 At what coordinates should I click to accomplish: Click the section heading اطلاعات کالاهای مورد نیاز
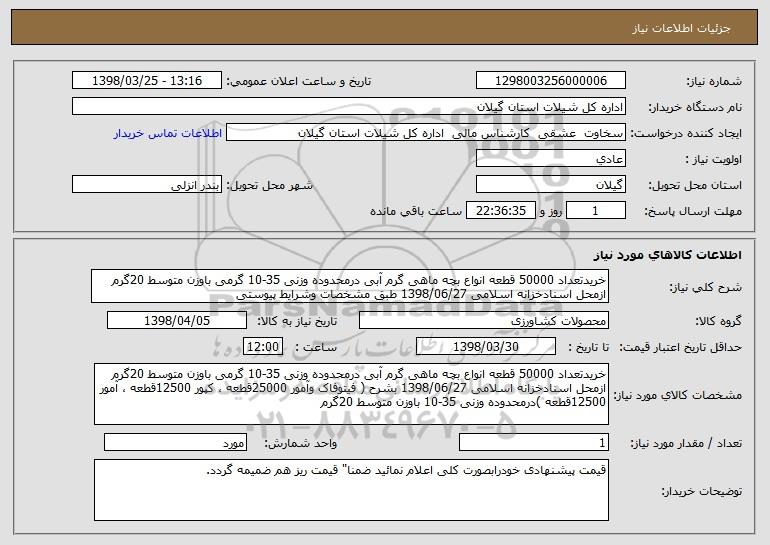pos(667,255)
